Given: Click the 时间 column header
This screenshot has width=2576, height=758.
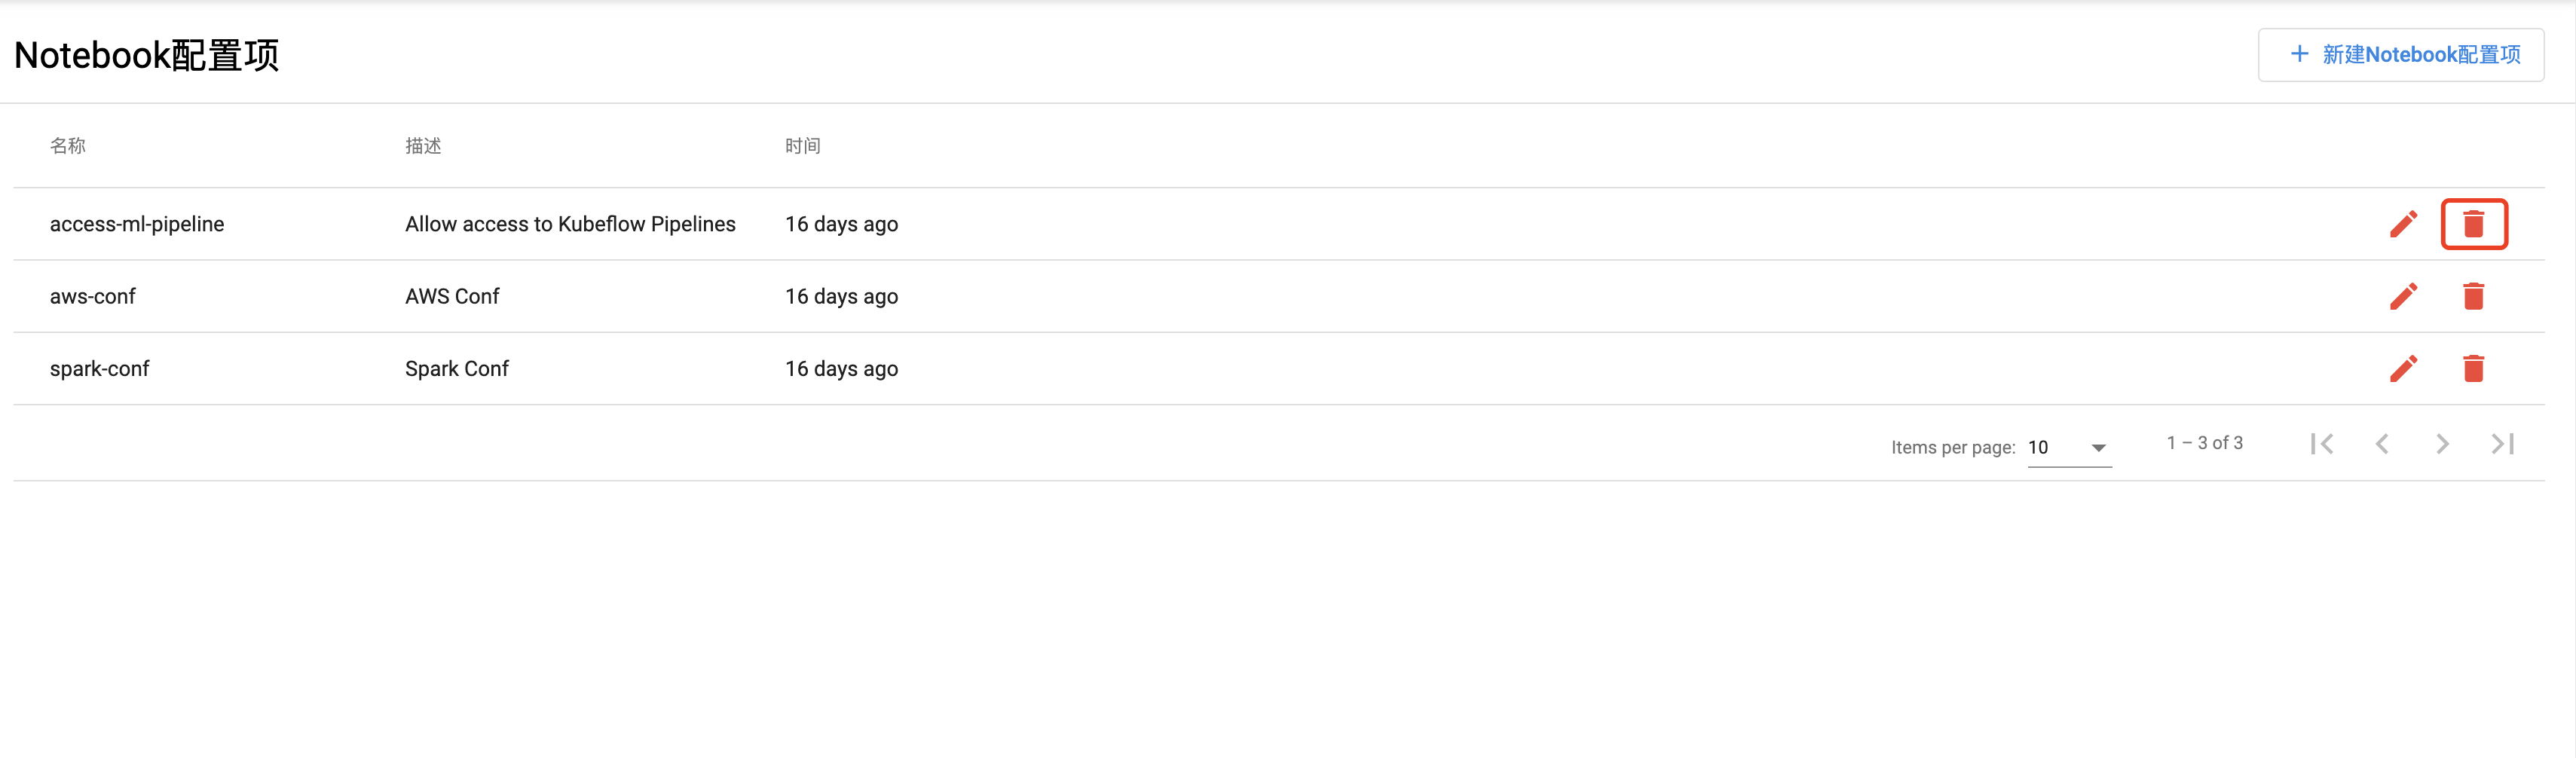Looking at the screenshot, I should pos(803,146).
